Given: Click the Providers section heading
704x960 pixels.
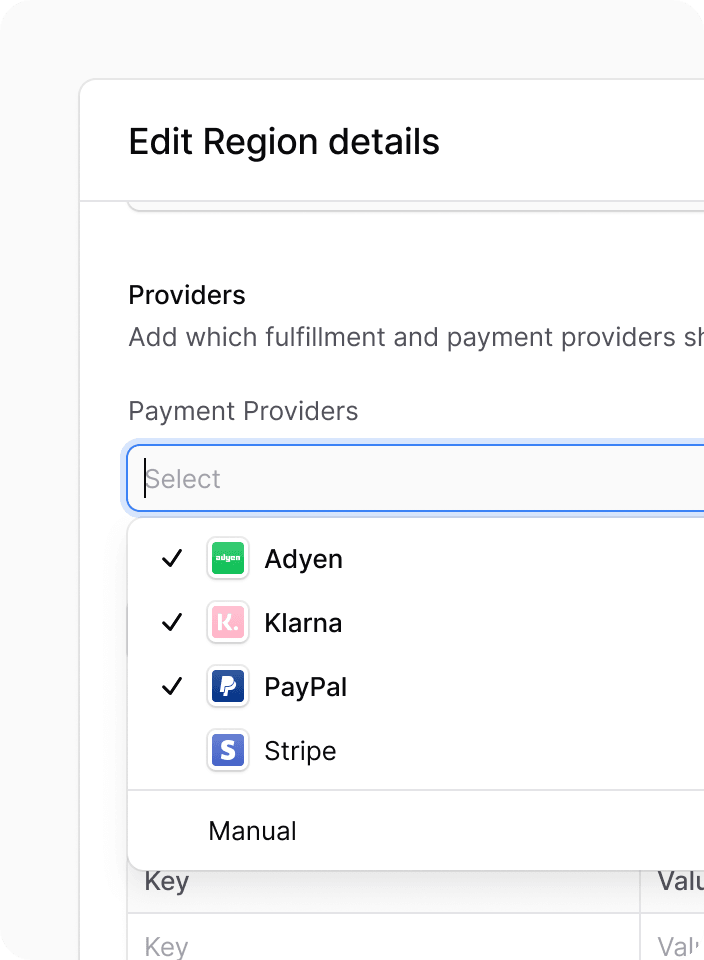Looking at the screenshot, I should pos(187,295).
